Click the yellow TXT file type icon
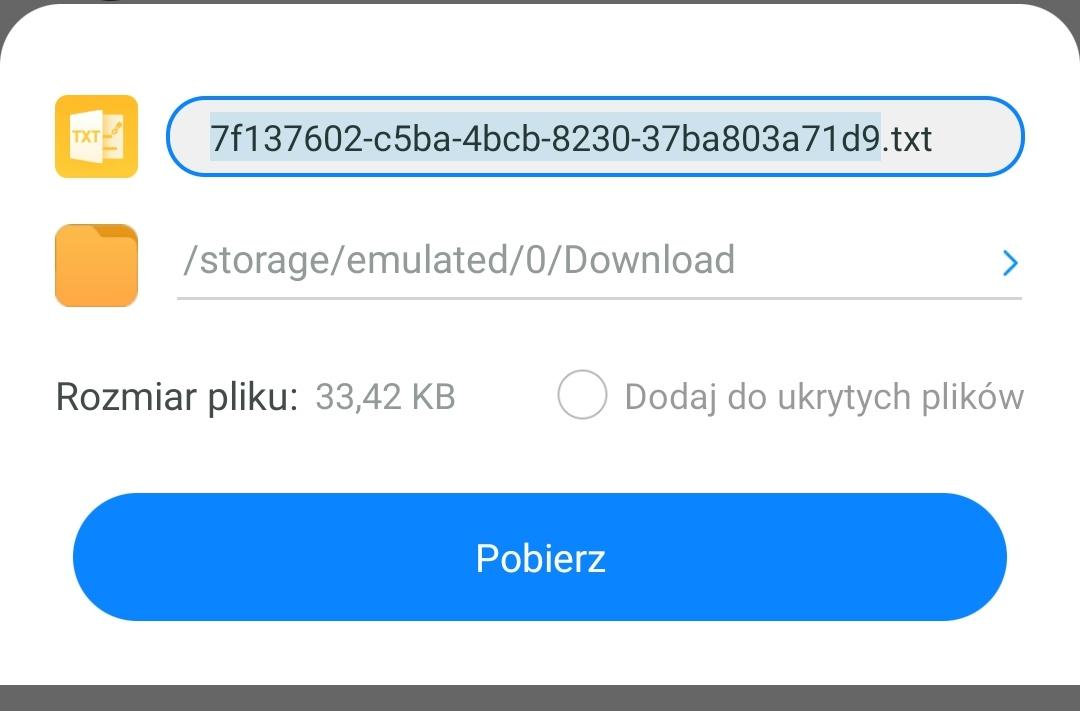This screenshot has height=711, width=1080. [x=96, y=136]
